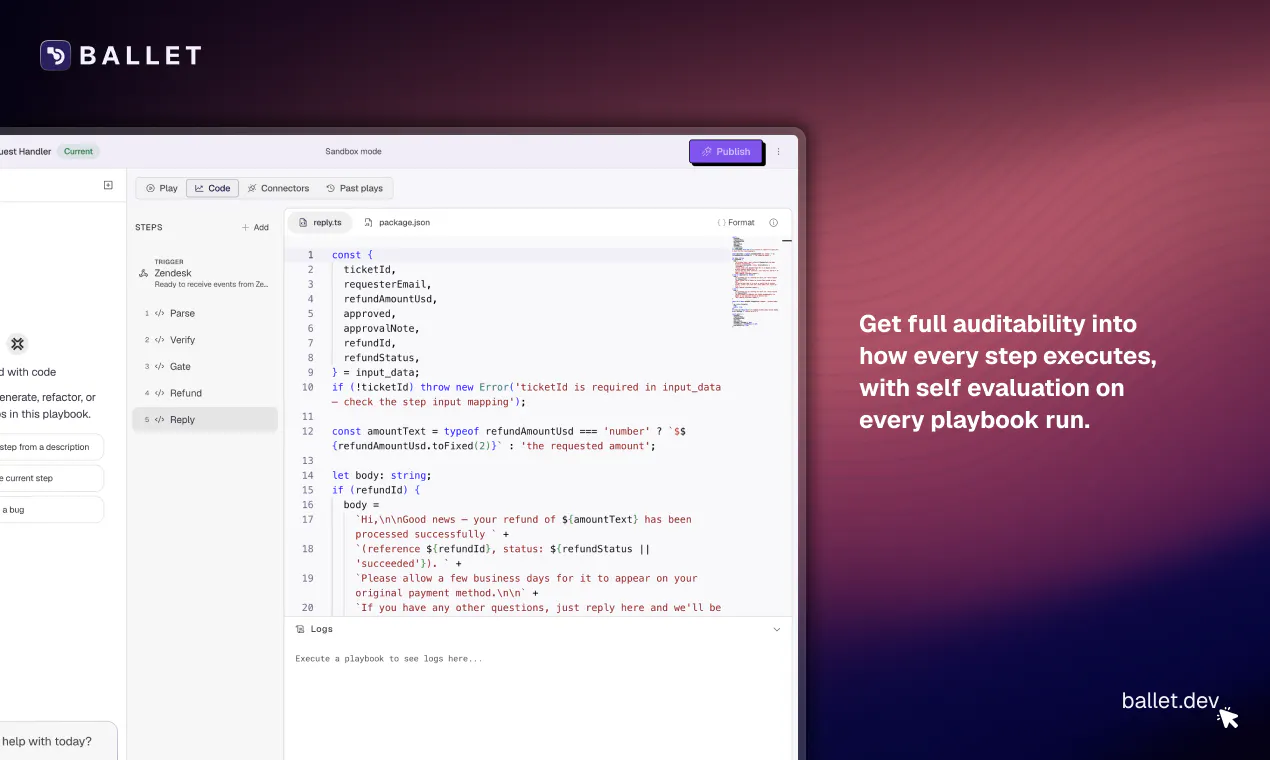Click the 'body =' code line

pos(361,505)
